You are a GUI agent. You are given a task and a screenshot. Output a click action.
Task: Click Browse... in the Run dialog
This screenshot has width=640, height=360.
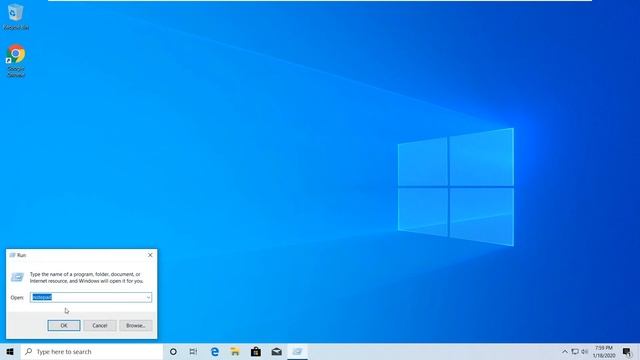tap(136, 325)
